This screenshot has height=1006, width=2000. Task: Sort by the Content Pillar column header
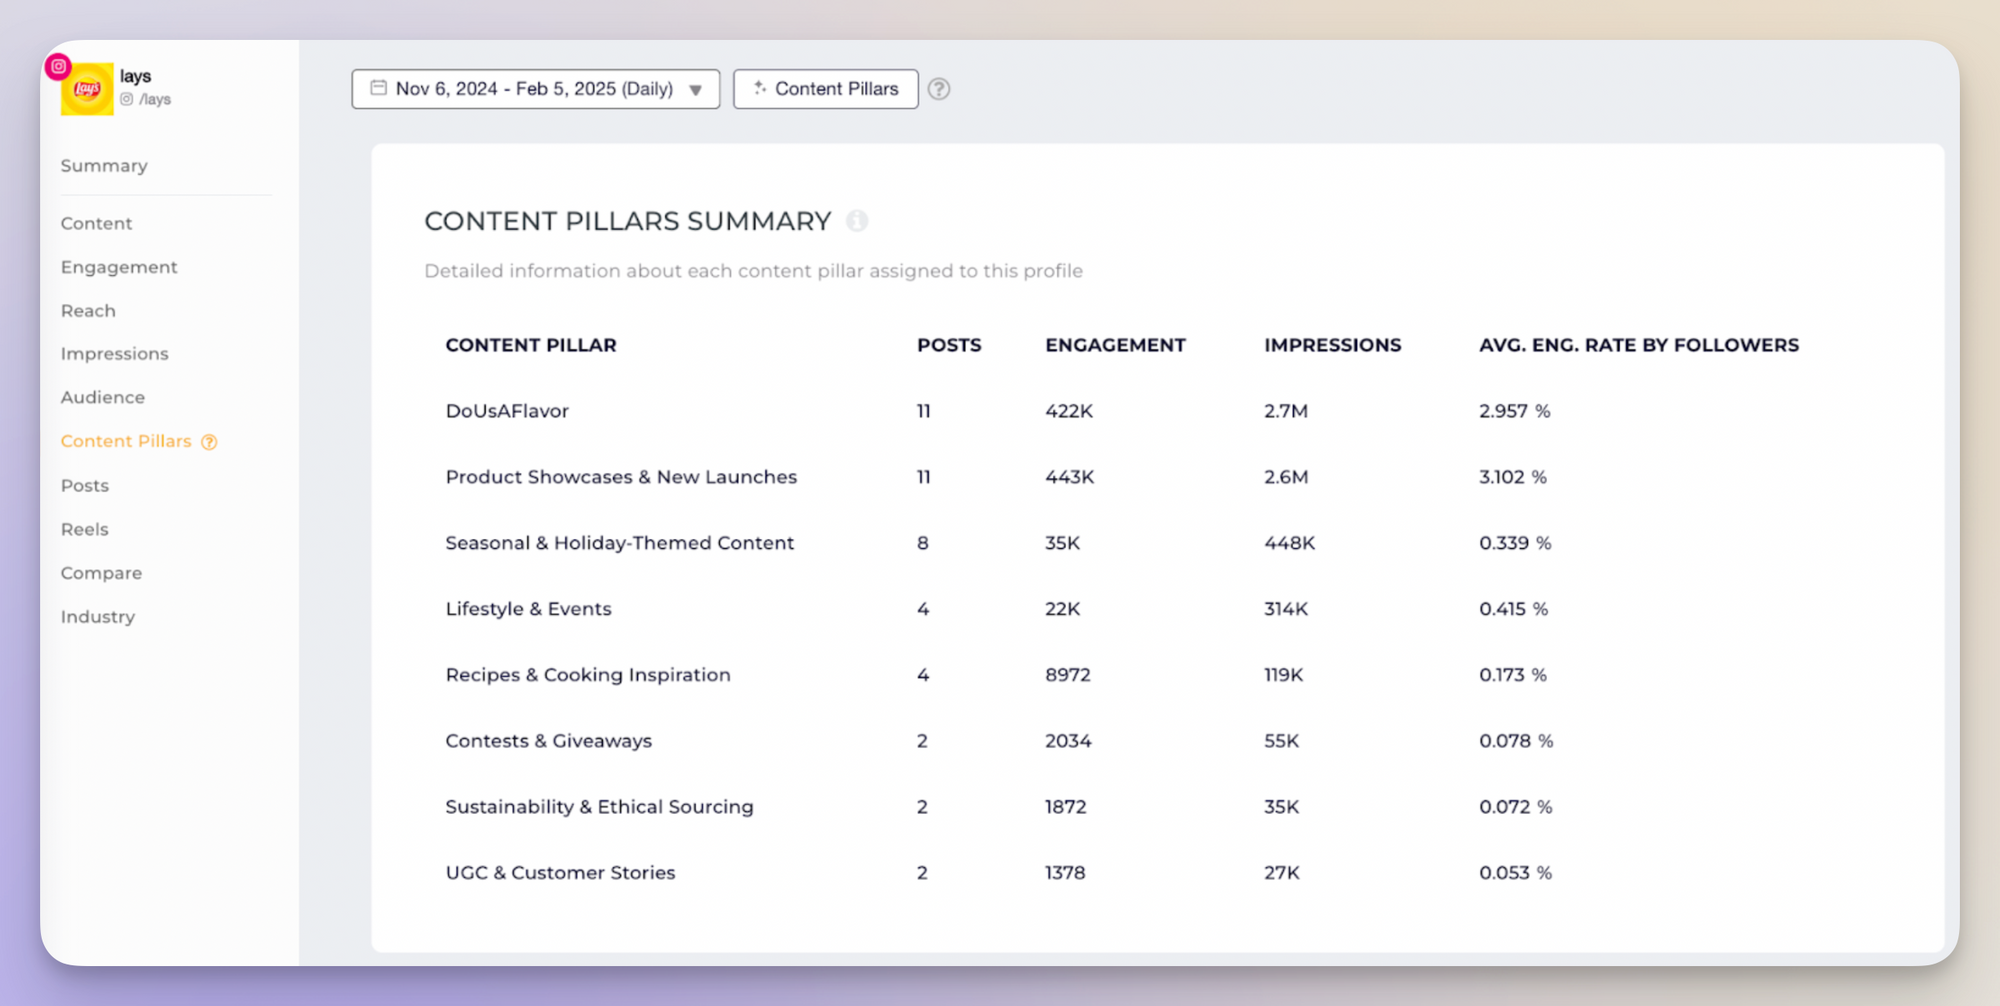[531, 345]
